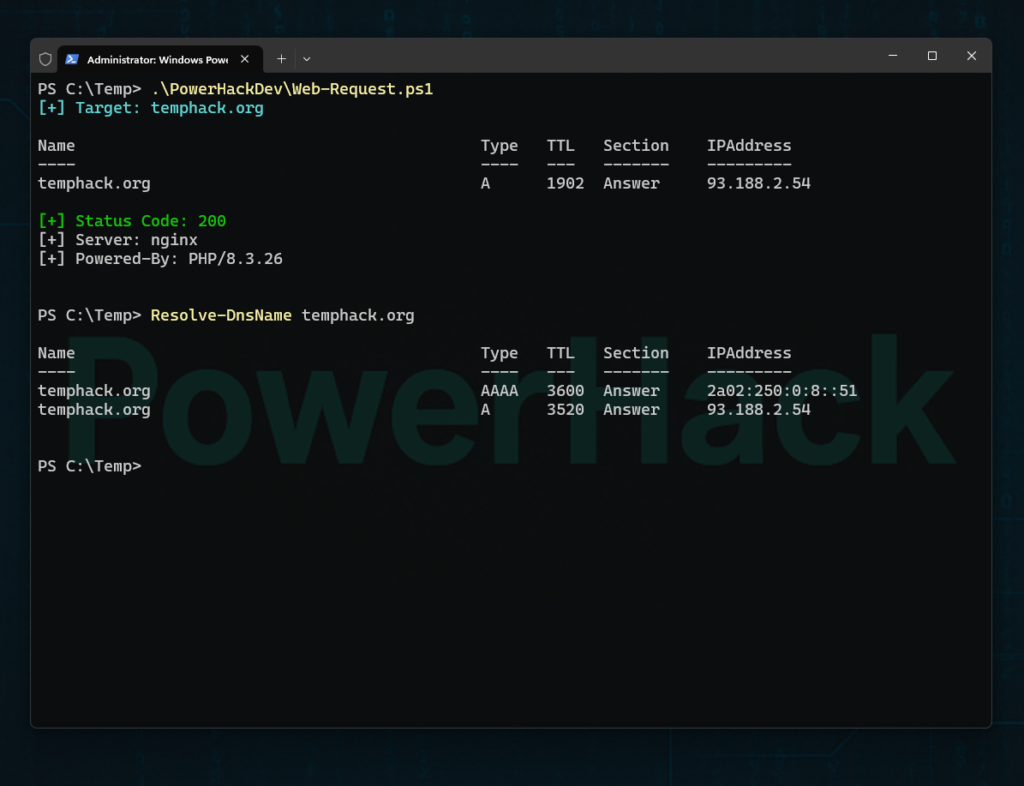Click the green Status Code: 200 line
This screenshot has height=786, width=1024.
132,221
